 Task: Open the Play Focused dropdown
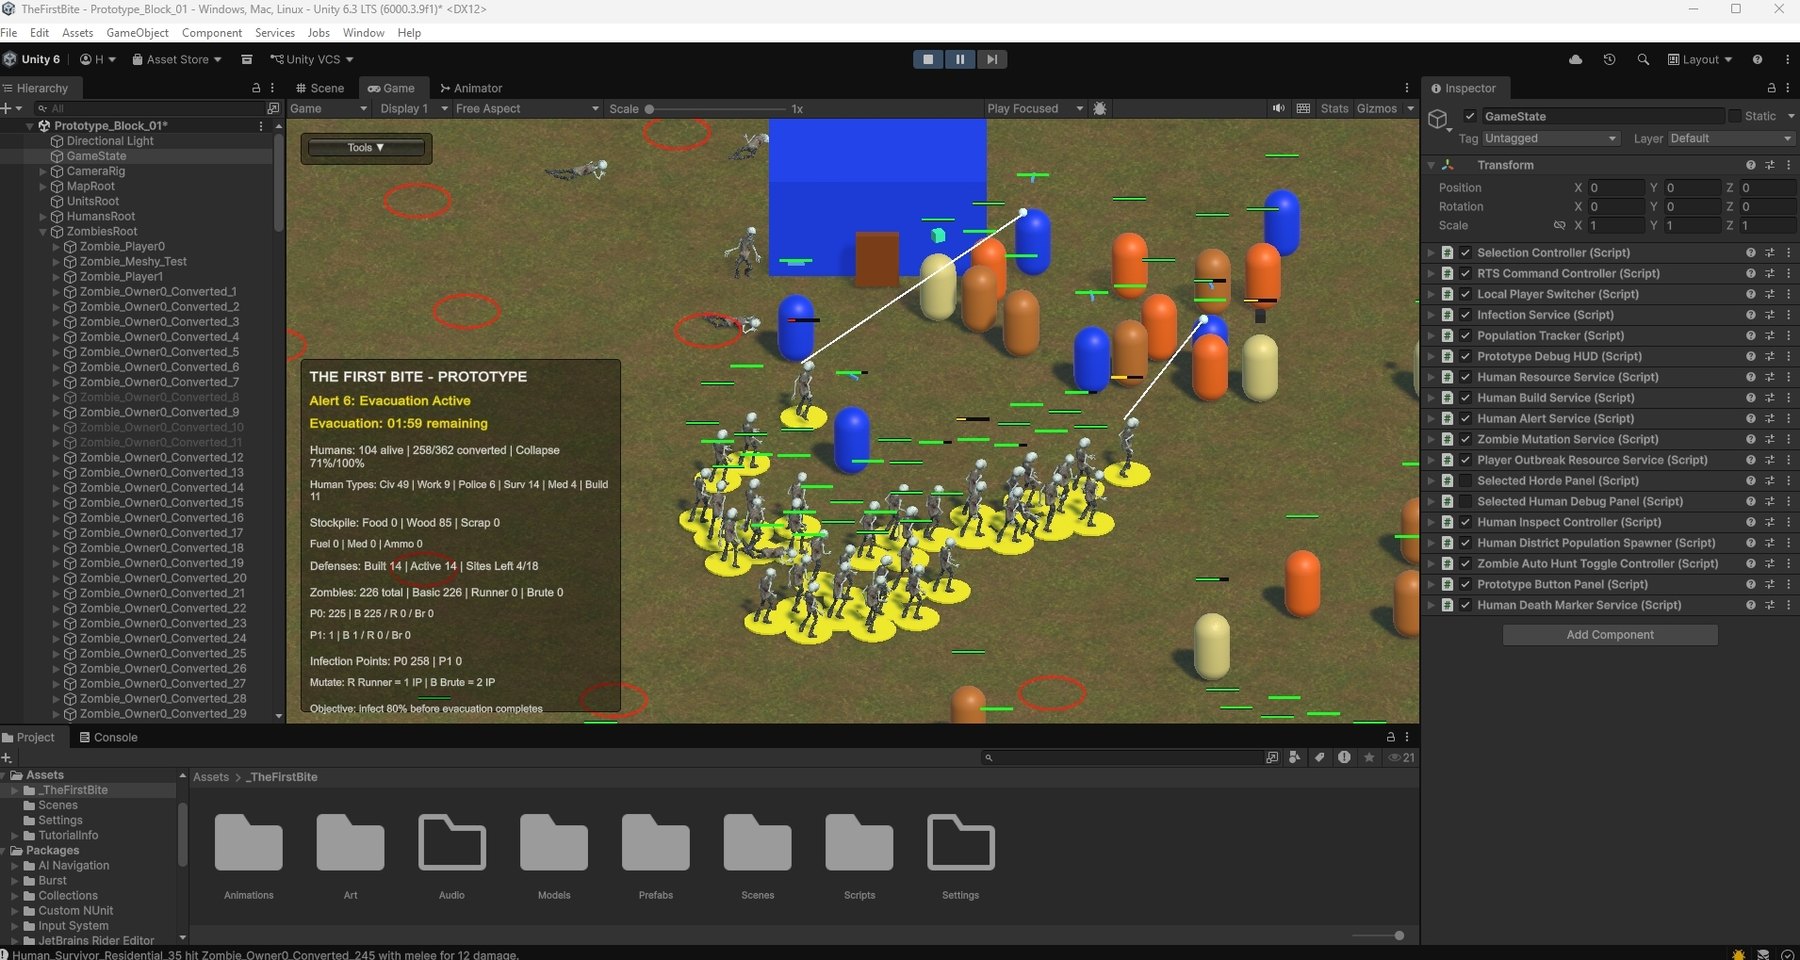(1035, 108)
